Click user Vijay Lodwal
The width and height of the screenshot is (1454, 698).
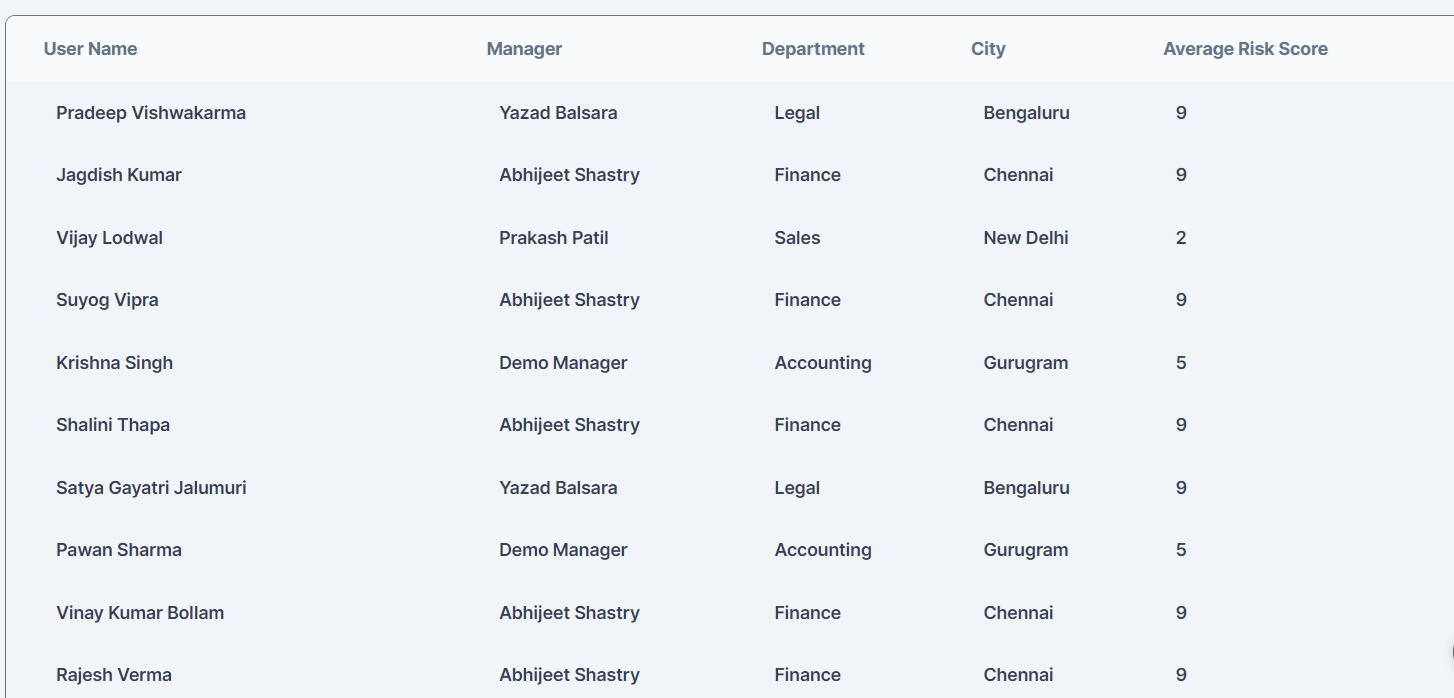[110, 238]
